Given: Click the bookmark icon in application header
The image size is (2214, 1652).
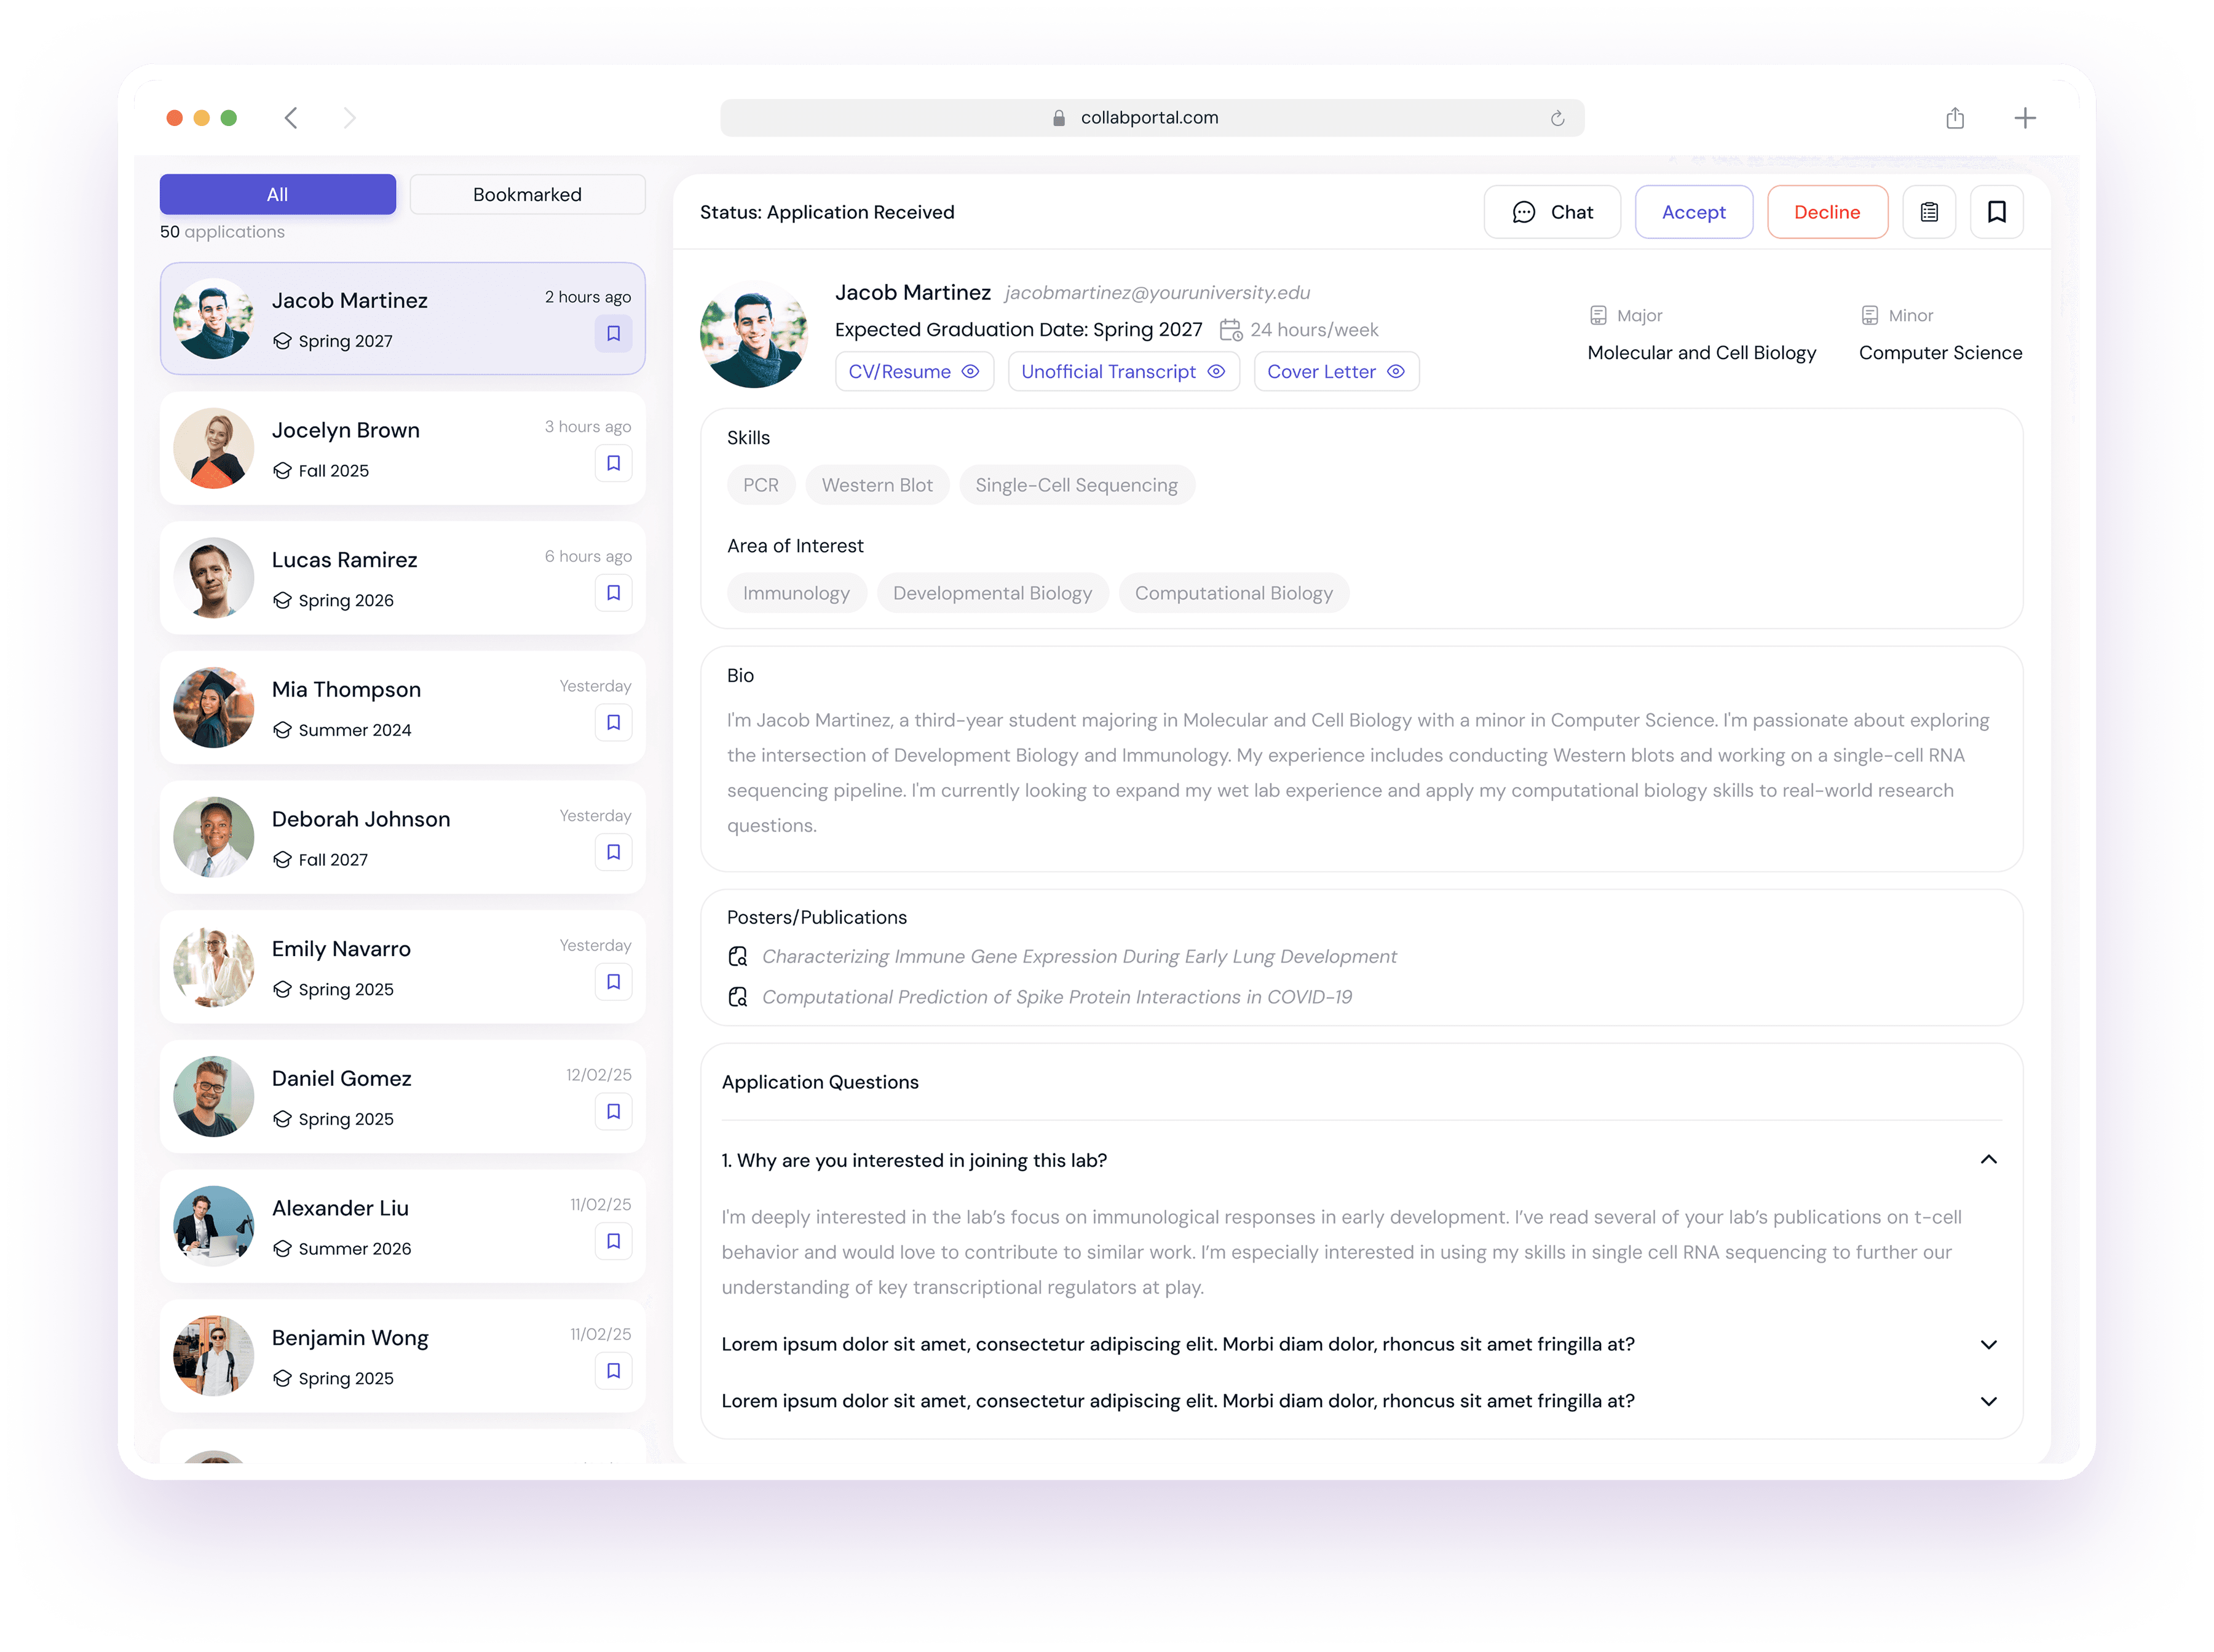Looking at the screenshot, I should click(1996, 212).
